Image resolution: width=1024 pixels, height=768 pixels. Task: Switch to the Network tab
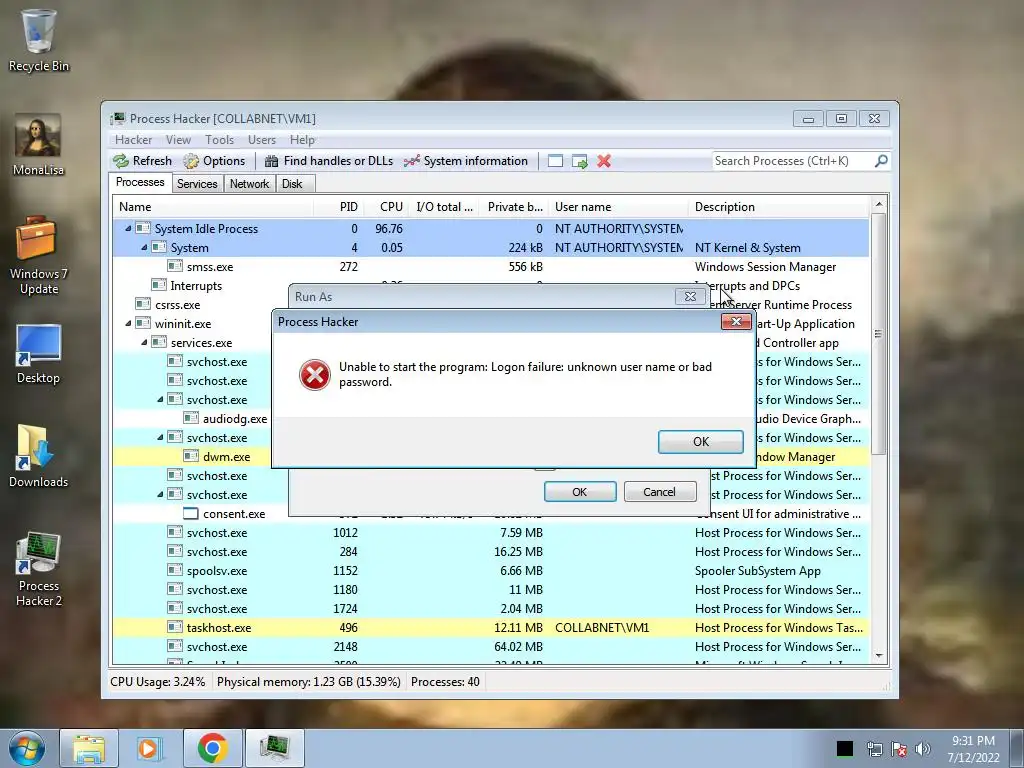[x=249, y=184]
